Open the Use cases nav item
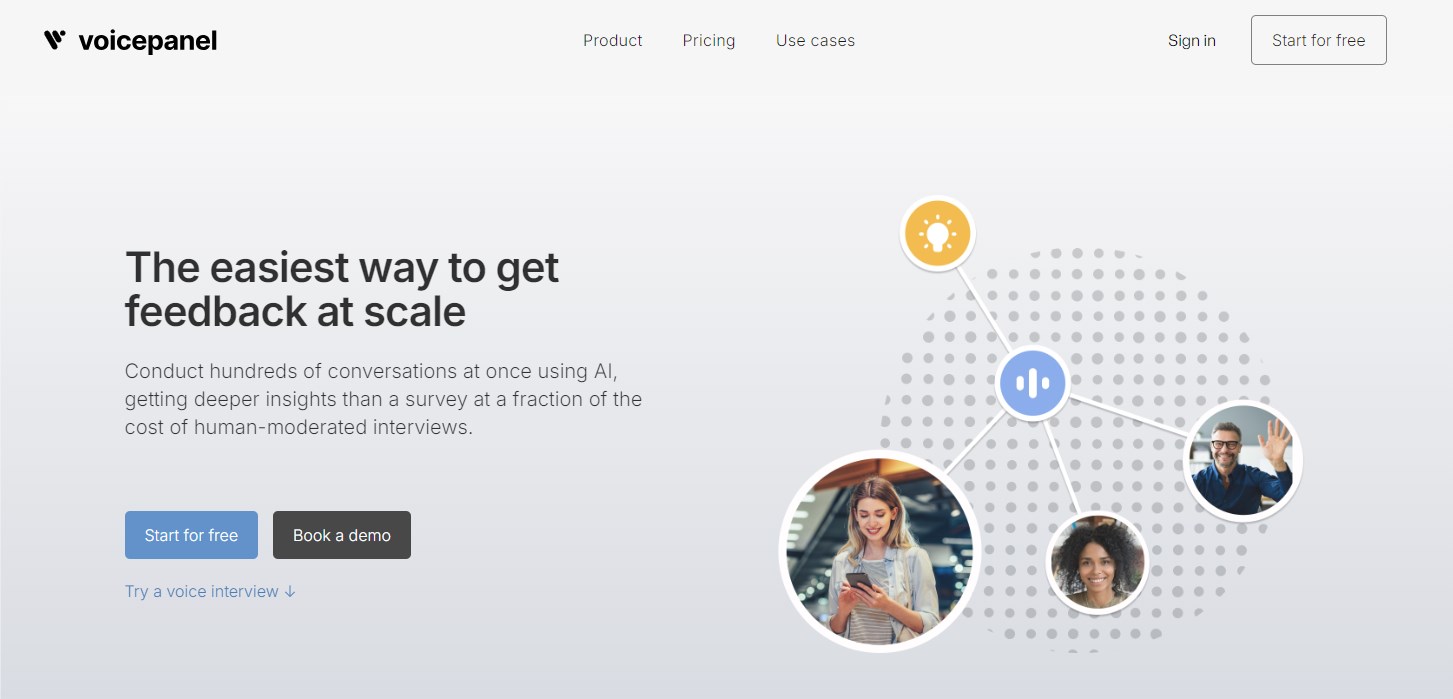Viewport: 1453px width, 699px height. tap(815, 41)
